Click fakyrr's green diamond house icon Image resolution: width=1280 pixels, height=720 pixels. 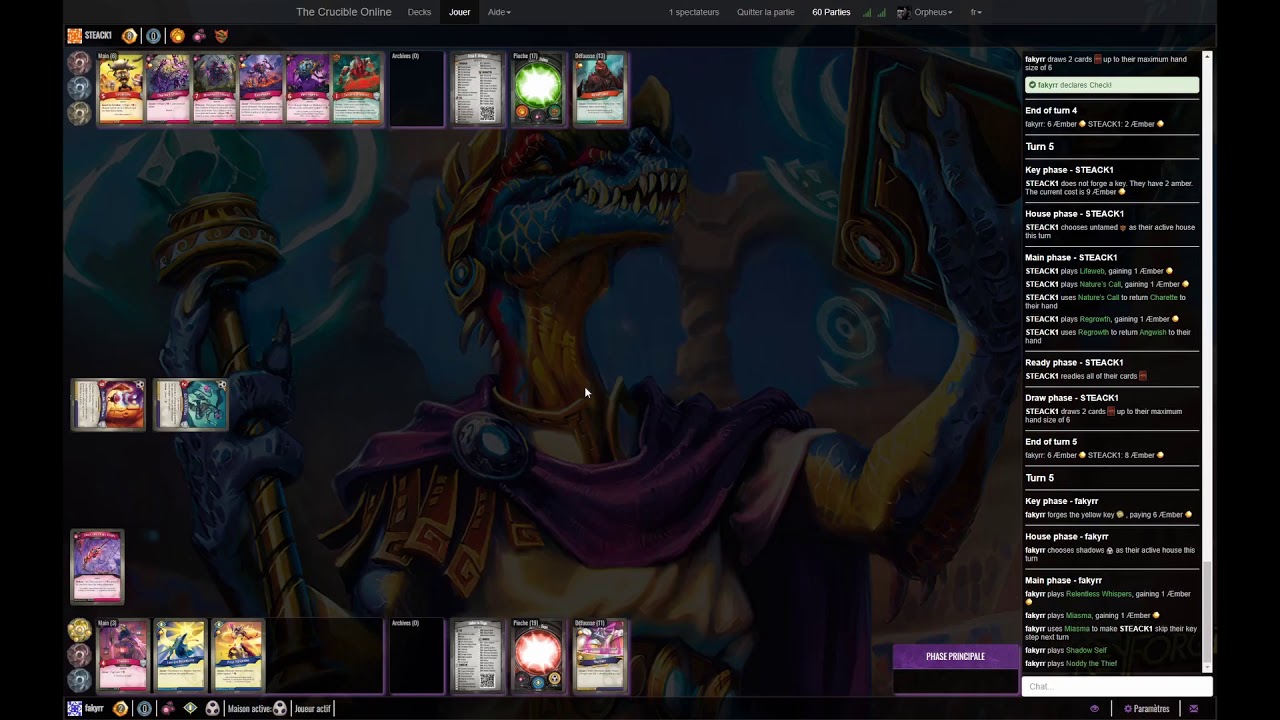[x=190, y=708]
